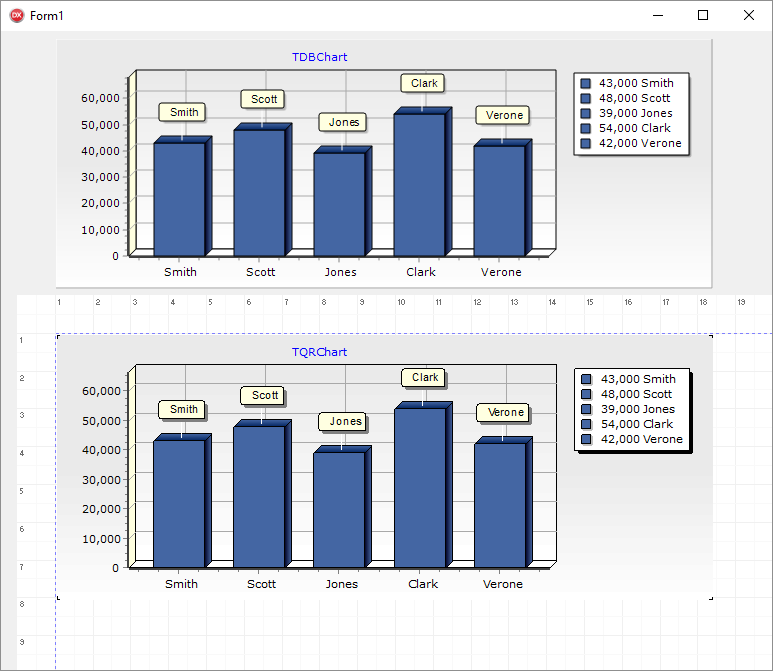
Task: Click the Scott bottom axis label in TQRChart
Action: coord(261,584)
